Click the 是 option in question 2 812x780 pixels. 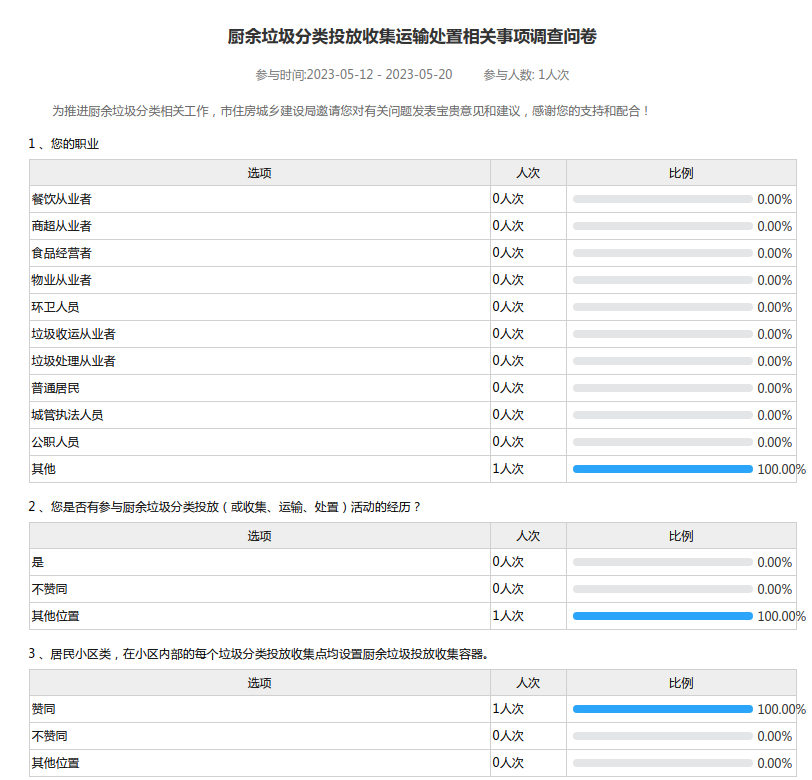tap(38, 562)
